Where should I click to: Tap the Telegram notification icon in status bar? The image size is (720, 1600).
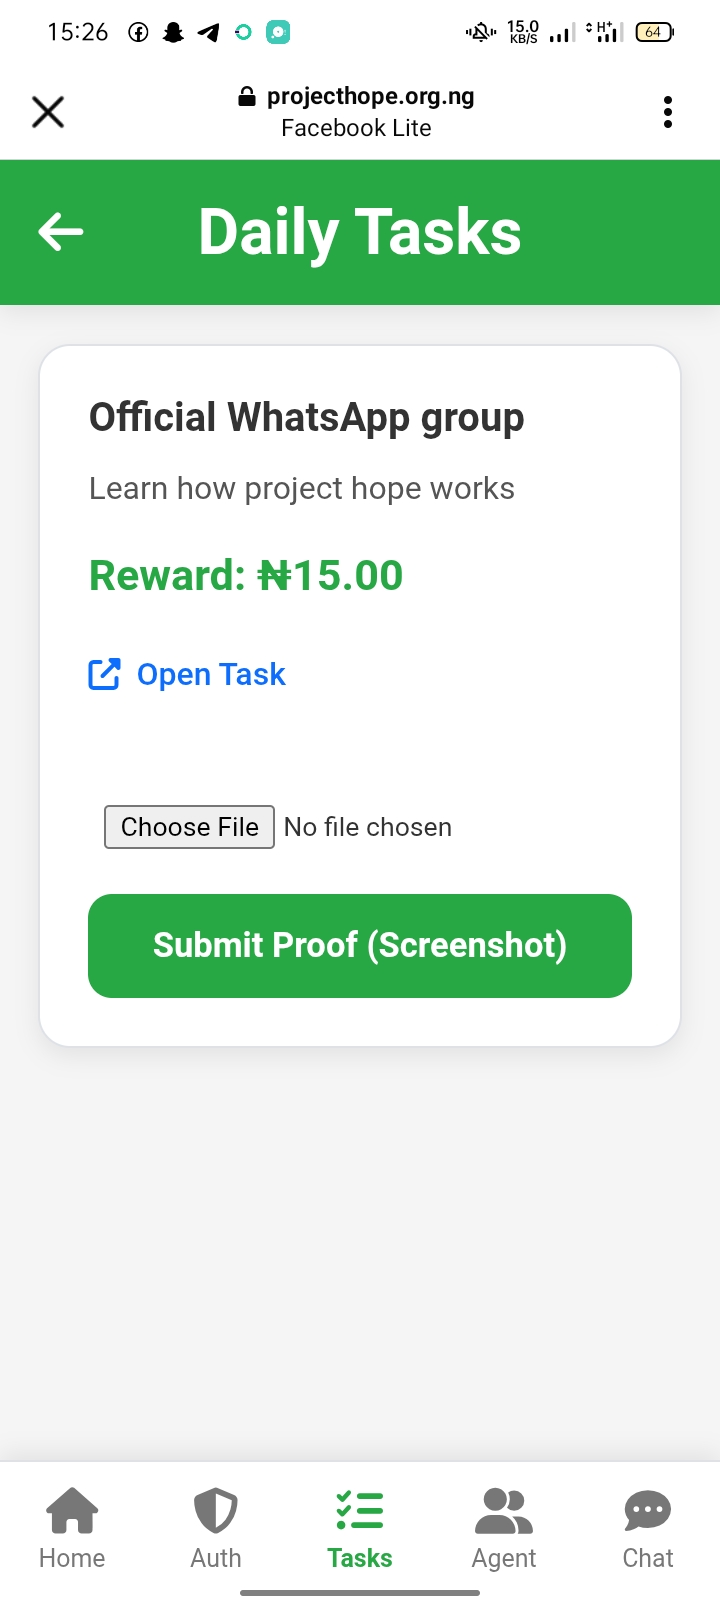(x=208, y=32)
